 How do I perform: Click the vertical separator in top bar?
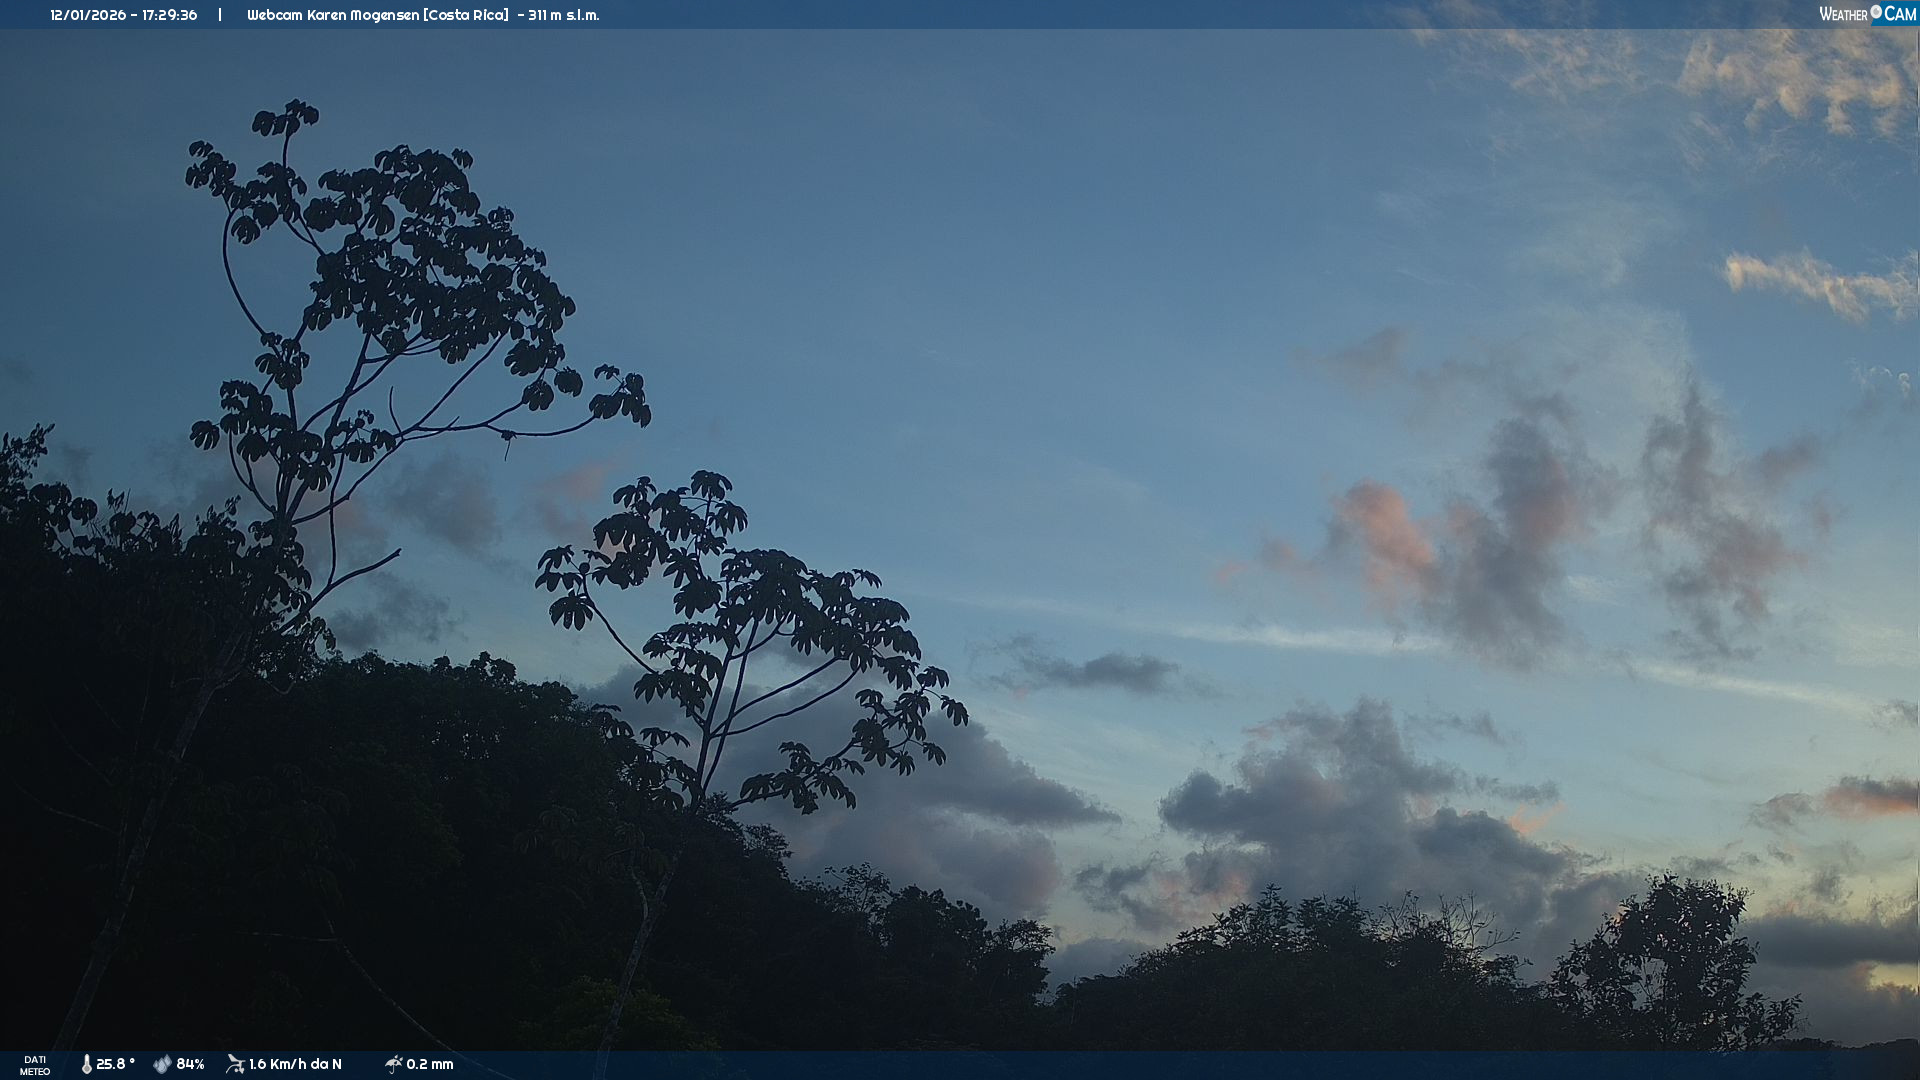click(x=220, y=15)
